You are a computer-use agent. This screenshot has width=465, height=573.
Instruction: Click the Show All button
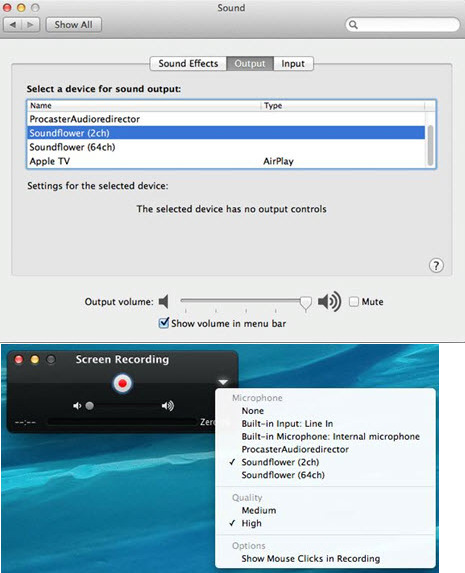pos(73,25)
